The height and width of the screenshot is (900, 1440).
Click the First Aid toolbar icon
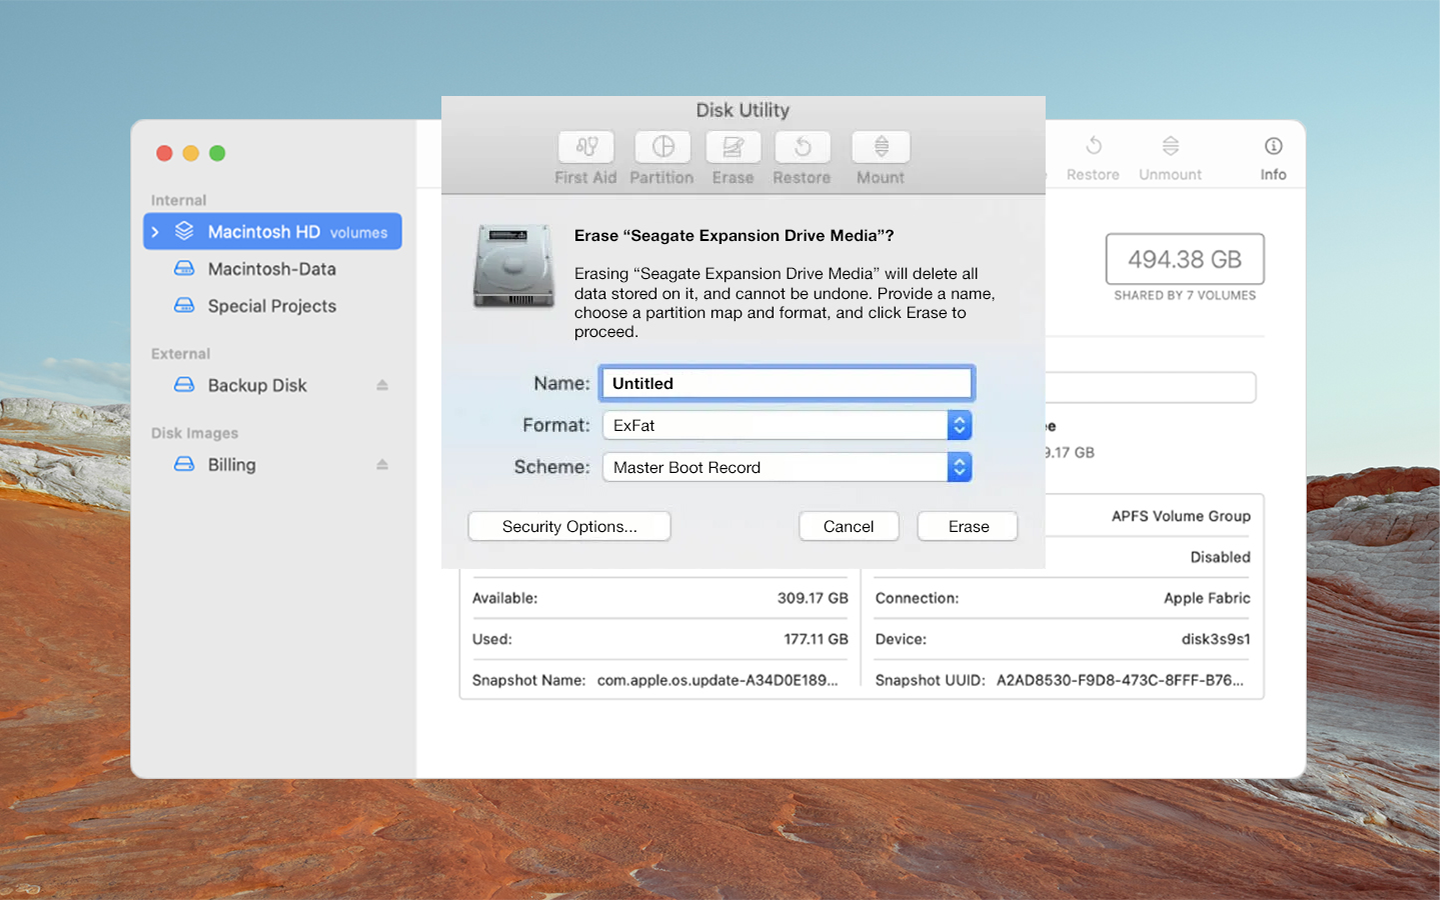coord(586,148)
